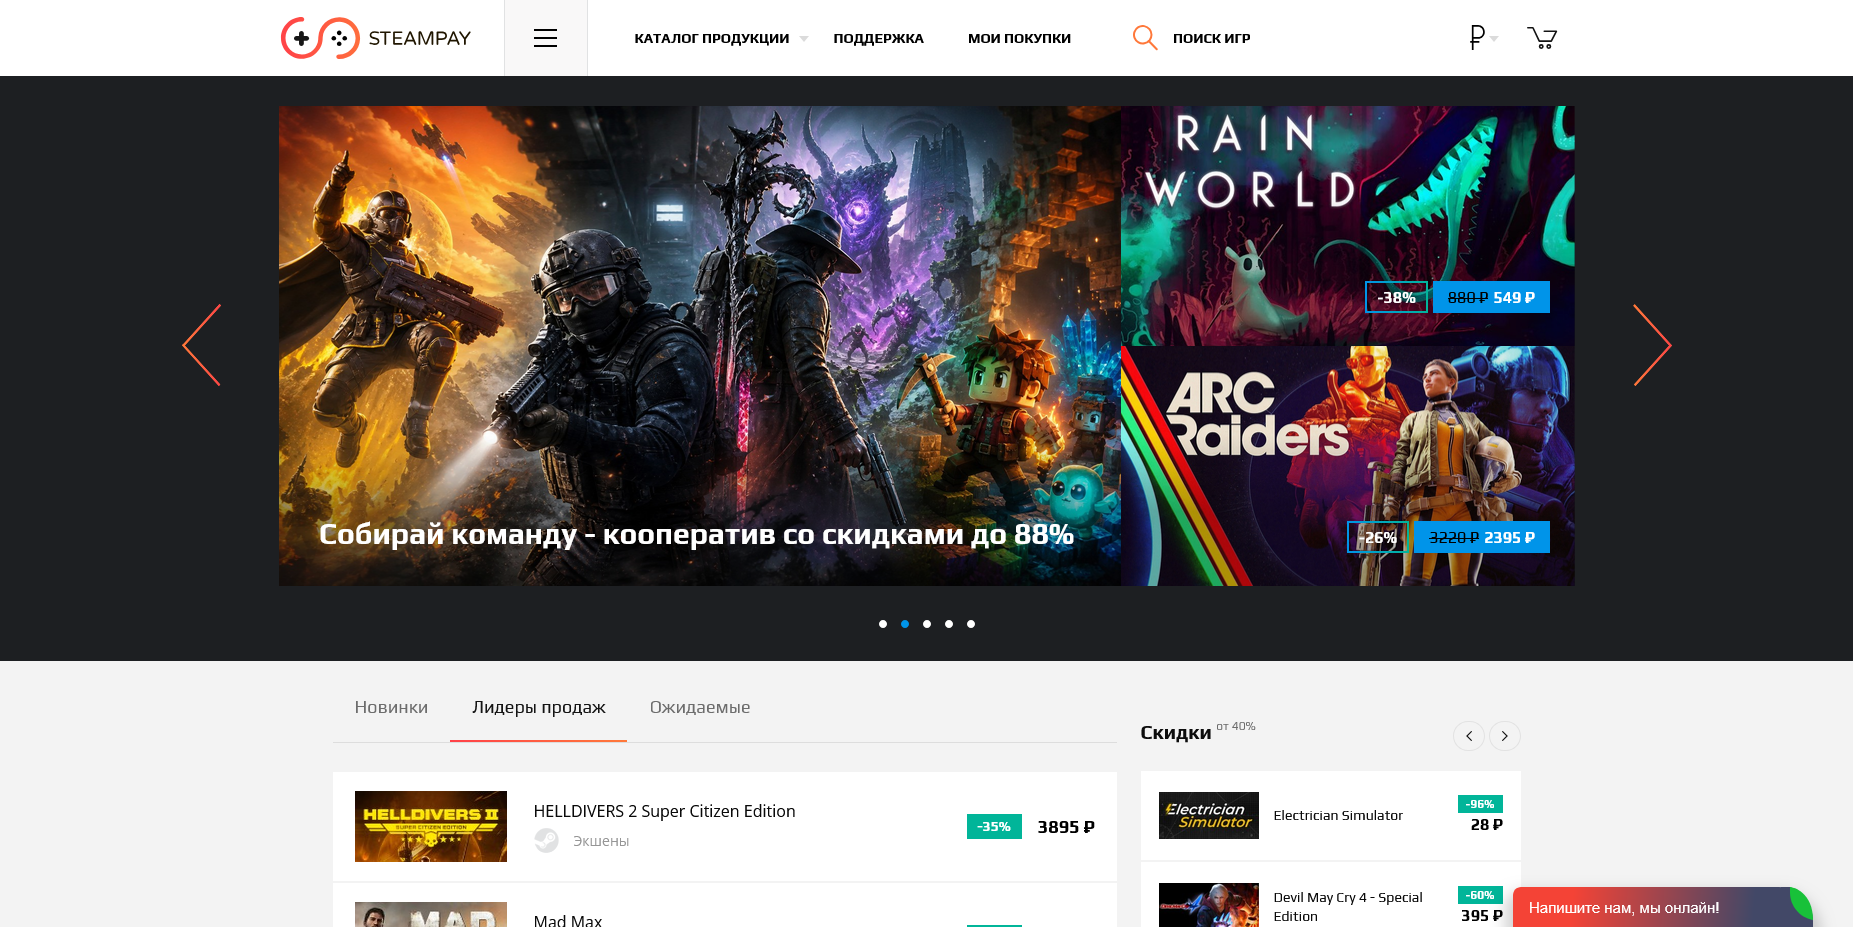Viewport: 1853px width, 927px height.
Task: Open the Electrician Simulator title link
Action: coord(1338,816)
